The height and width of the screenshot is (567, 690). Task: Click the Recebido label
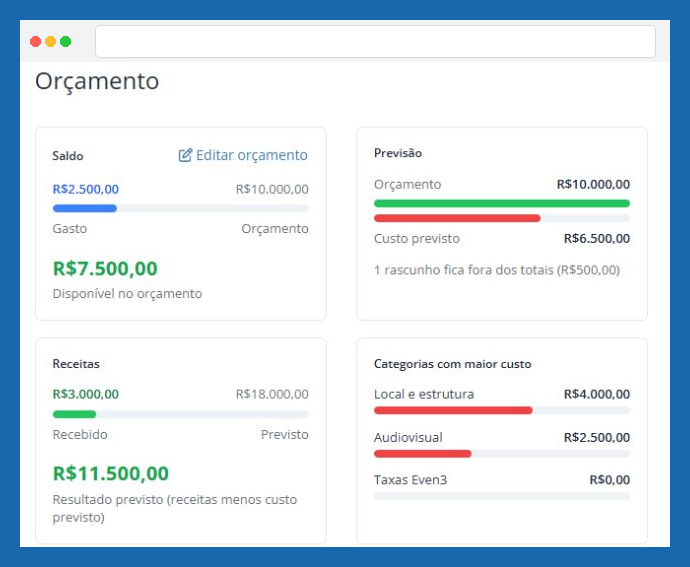pos(80,434)
